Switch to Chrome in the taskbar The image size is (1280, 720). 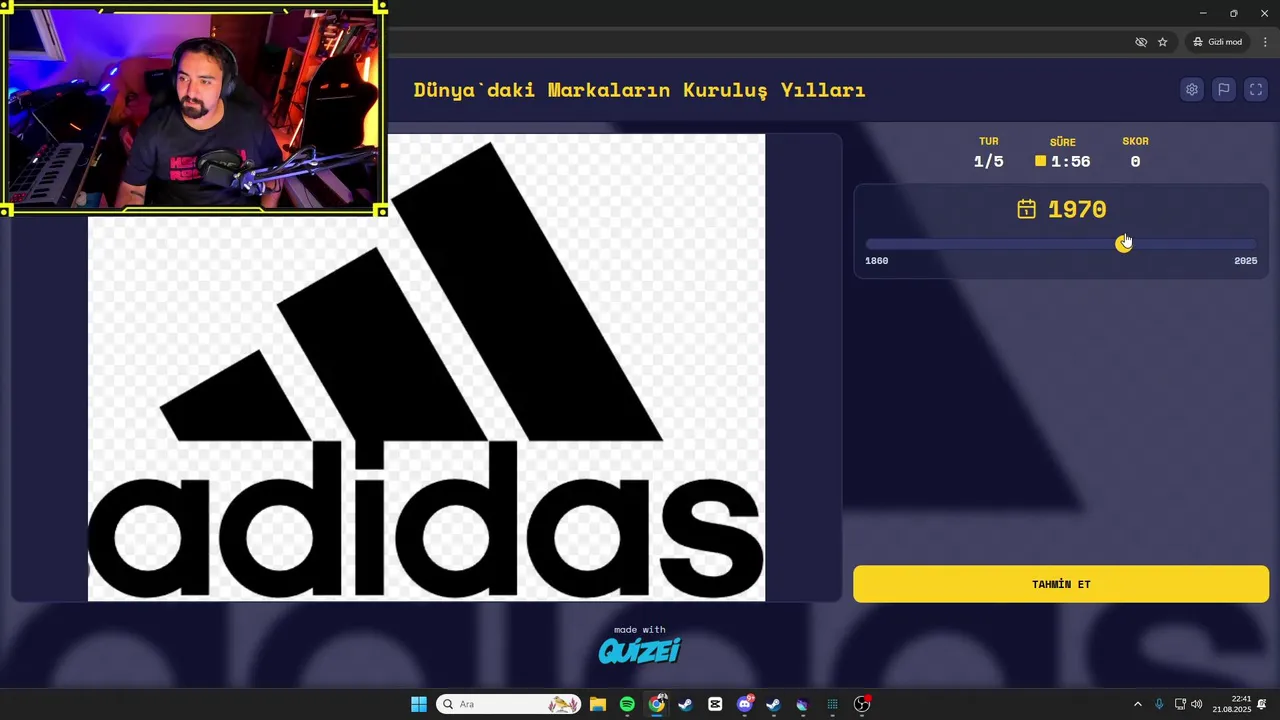point(656,704)
